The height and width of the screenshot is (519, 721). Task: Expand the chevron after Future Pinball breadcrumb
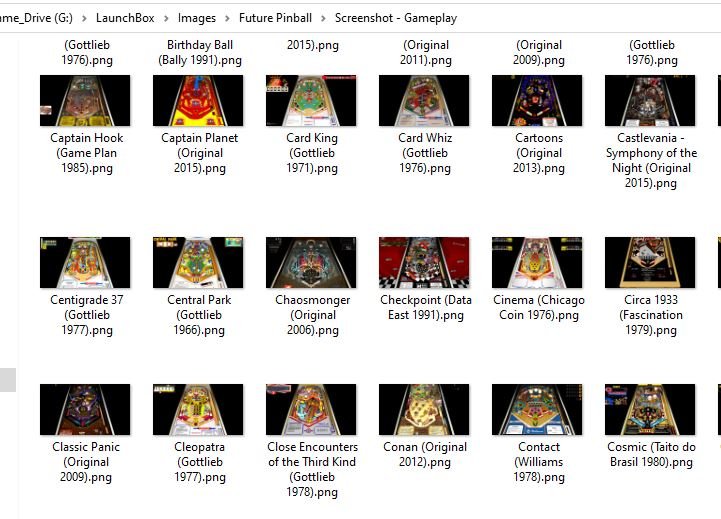[323, 18]
